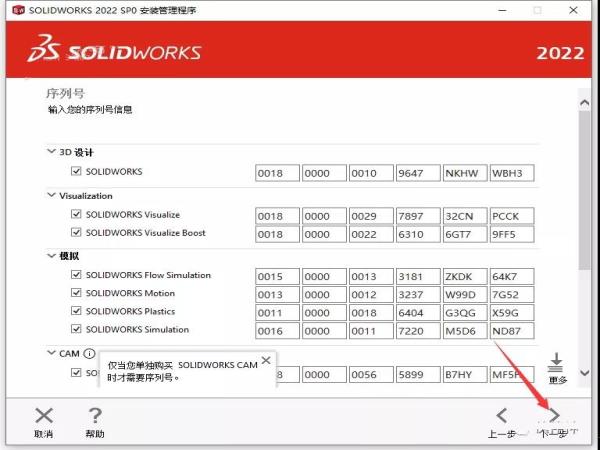Uncheck the SOLIDWORKS Visualize Boost checkbox
Image resolution: width=600 pixels, height=450 pixels.
pyautogui.click(x=76, y=233)
